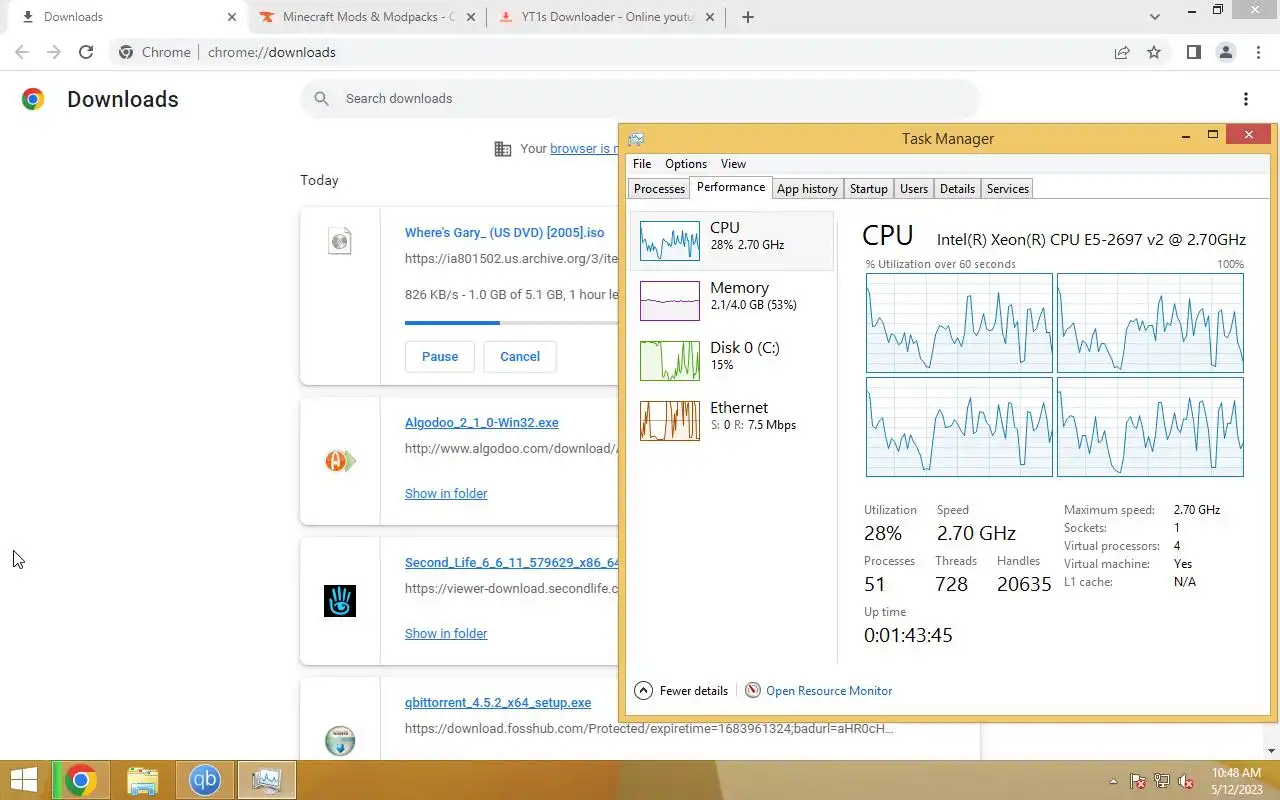Screen dimensions: 1280x800
Task: Open qBittorrent from the taskbar
Action: point(205,780)
